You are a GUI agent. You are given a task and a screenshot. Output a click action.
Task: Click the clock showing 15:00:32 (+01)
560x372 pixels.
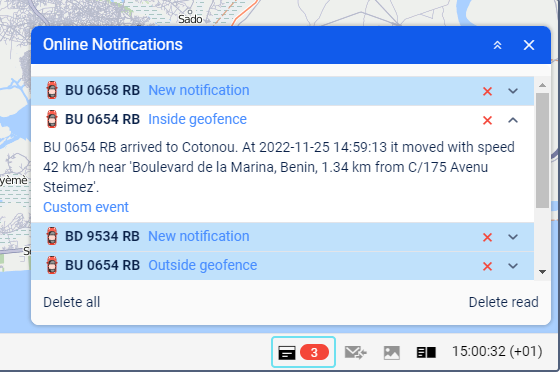(497, 352)
